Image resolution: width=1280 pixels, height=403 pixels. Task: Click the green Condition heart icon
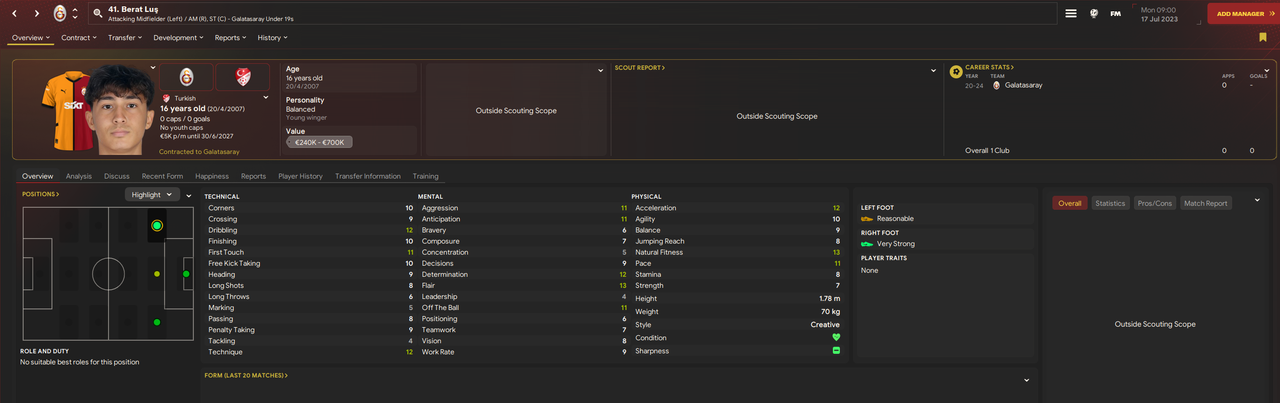[x=836, y=336]
